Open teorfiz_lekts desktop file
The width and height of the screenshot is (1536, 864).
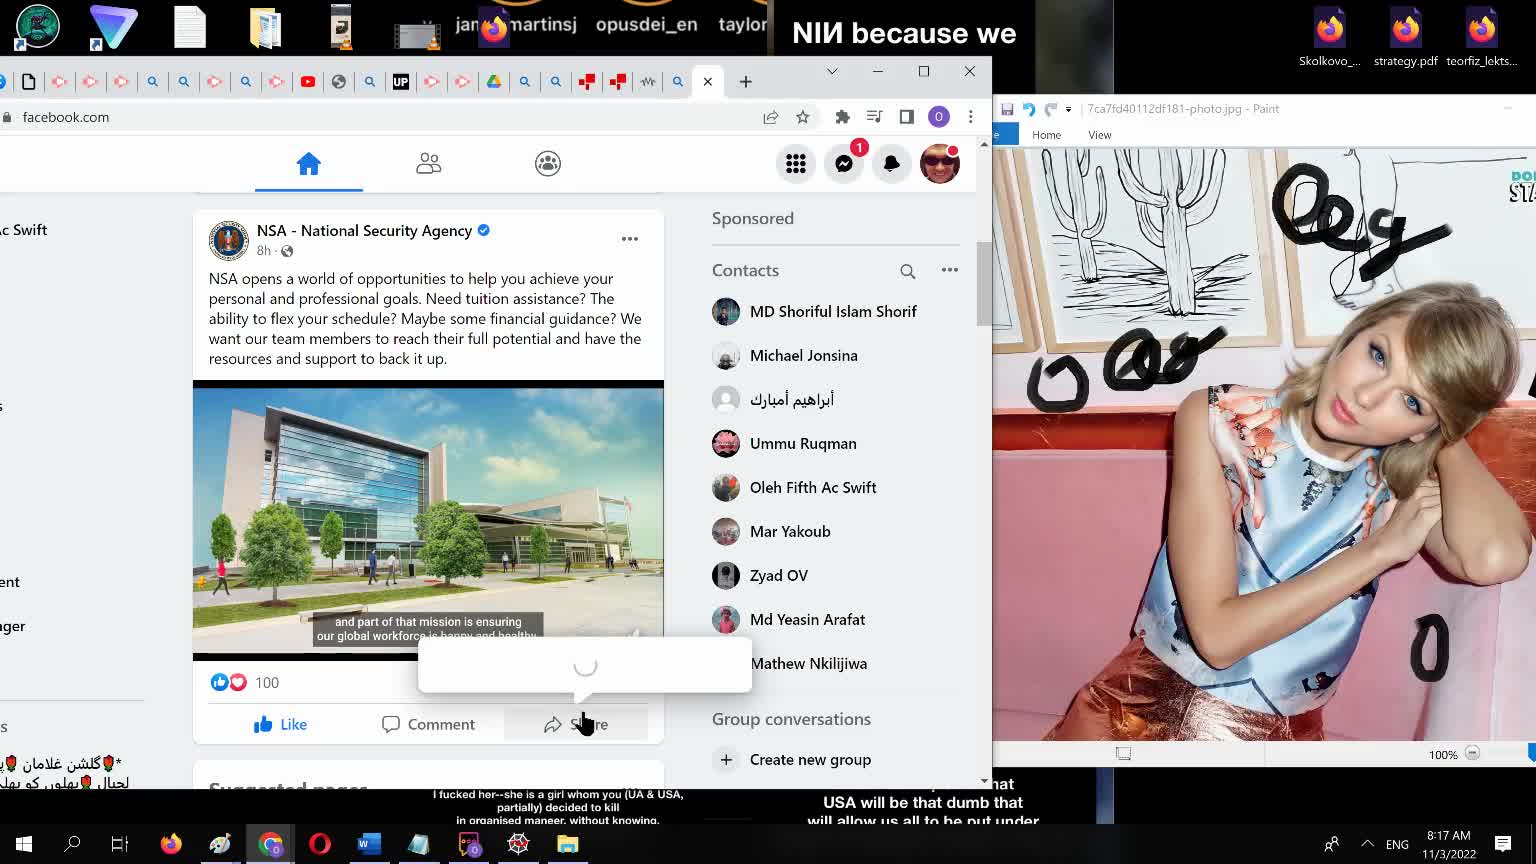[1481, 37]
